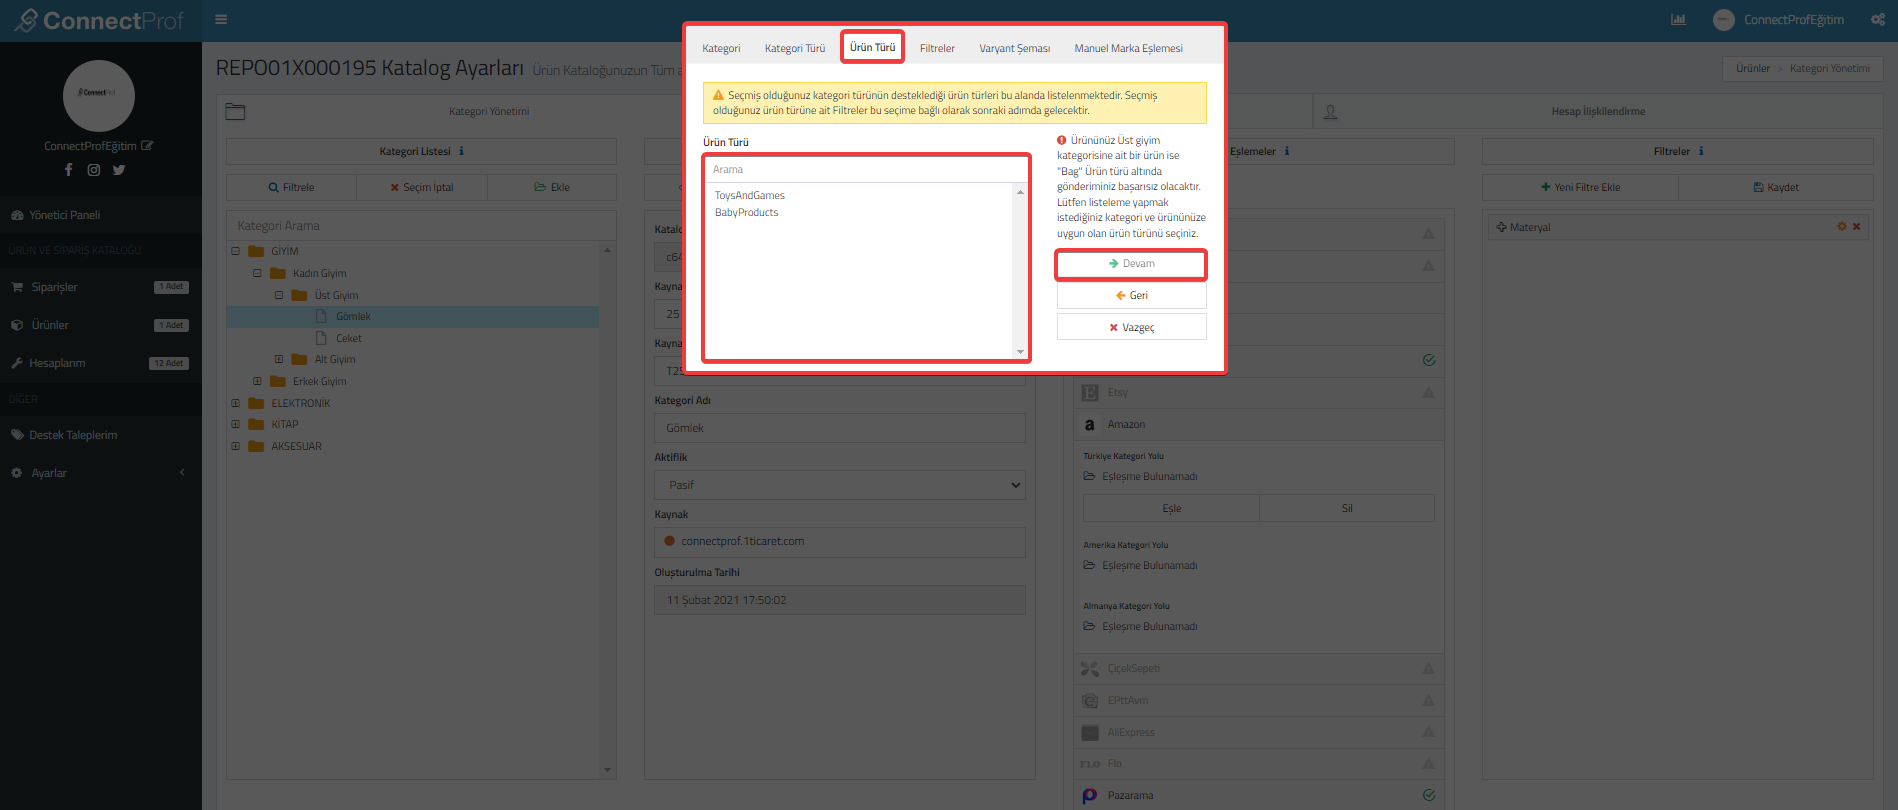Select Gömlek in the category tree
The image size is (1898, 810).
coord(353,317)
